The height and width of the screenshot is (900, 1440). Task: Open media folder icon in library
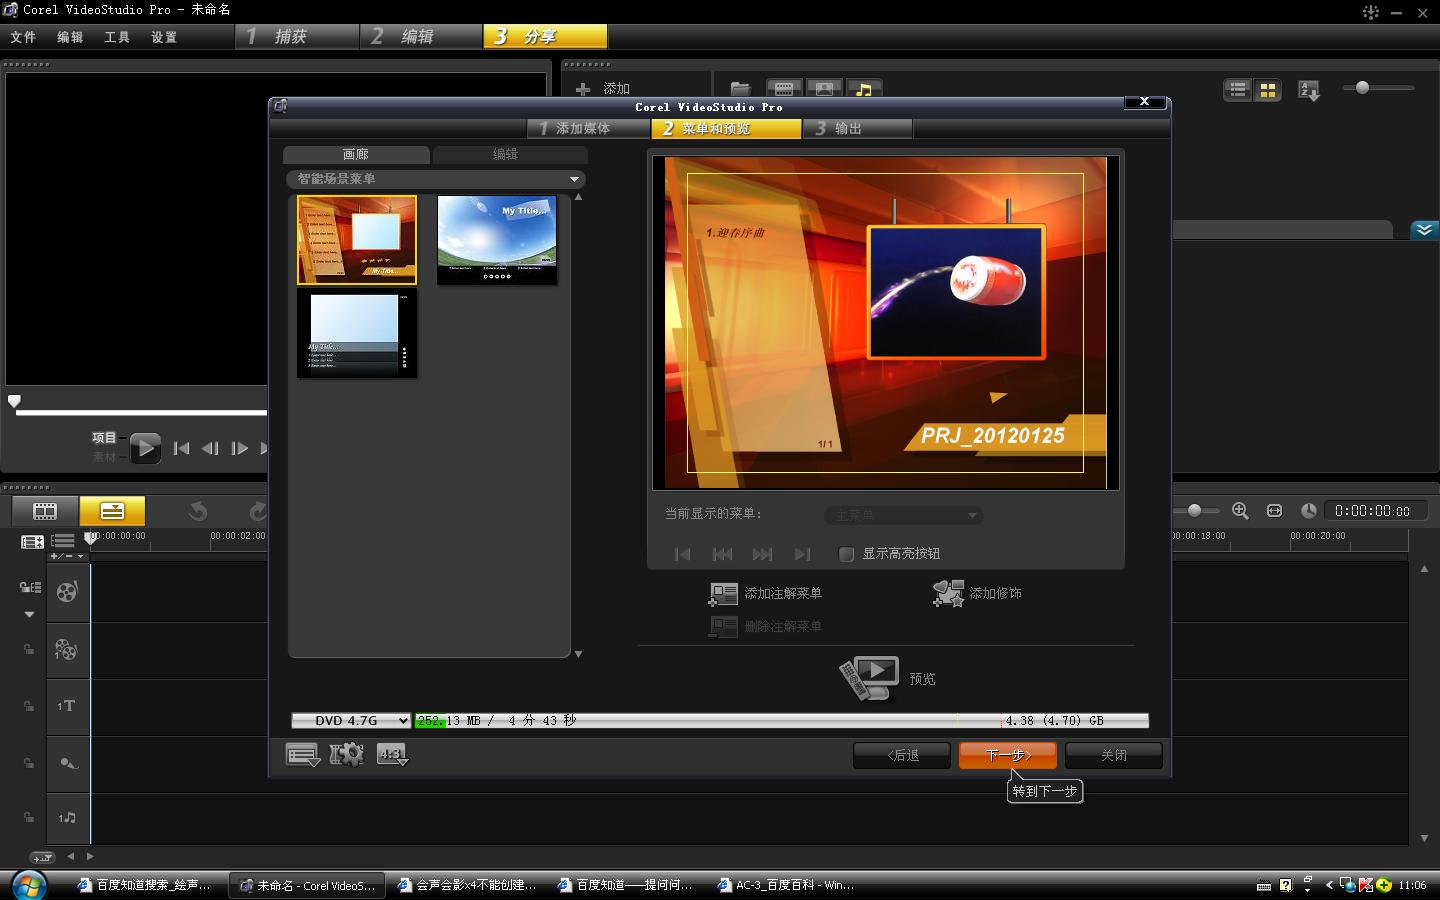(x=740, y=89)
